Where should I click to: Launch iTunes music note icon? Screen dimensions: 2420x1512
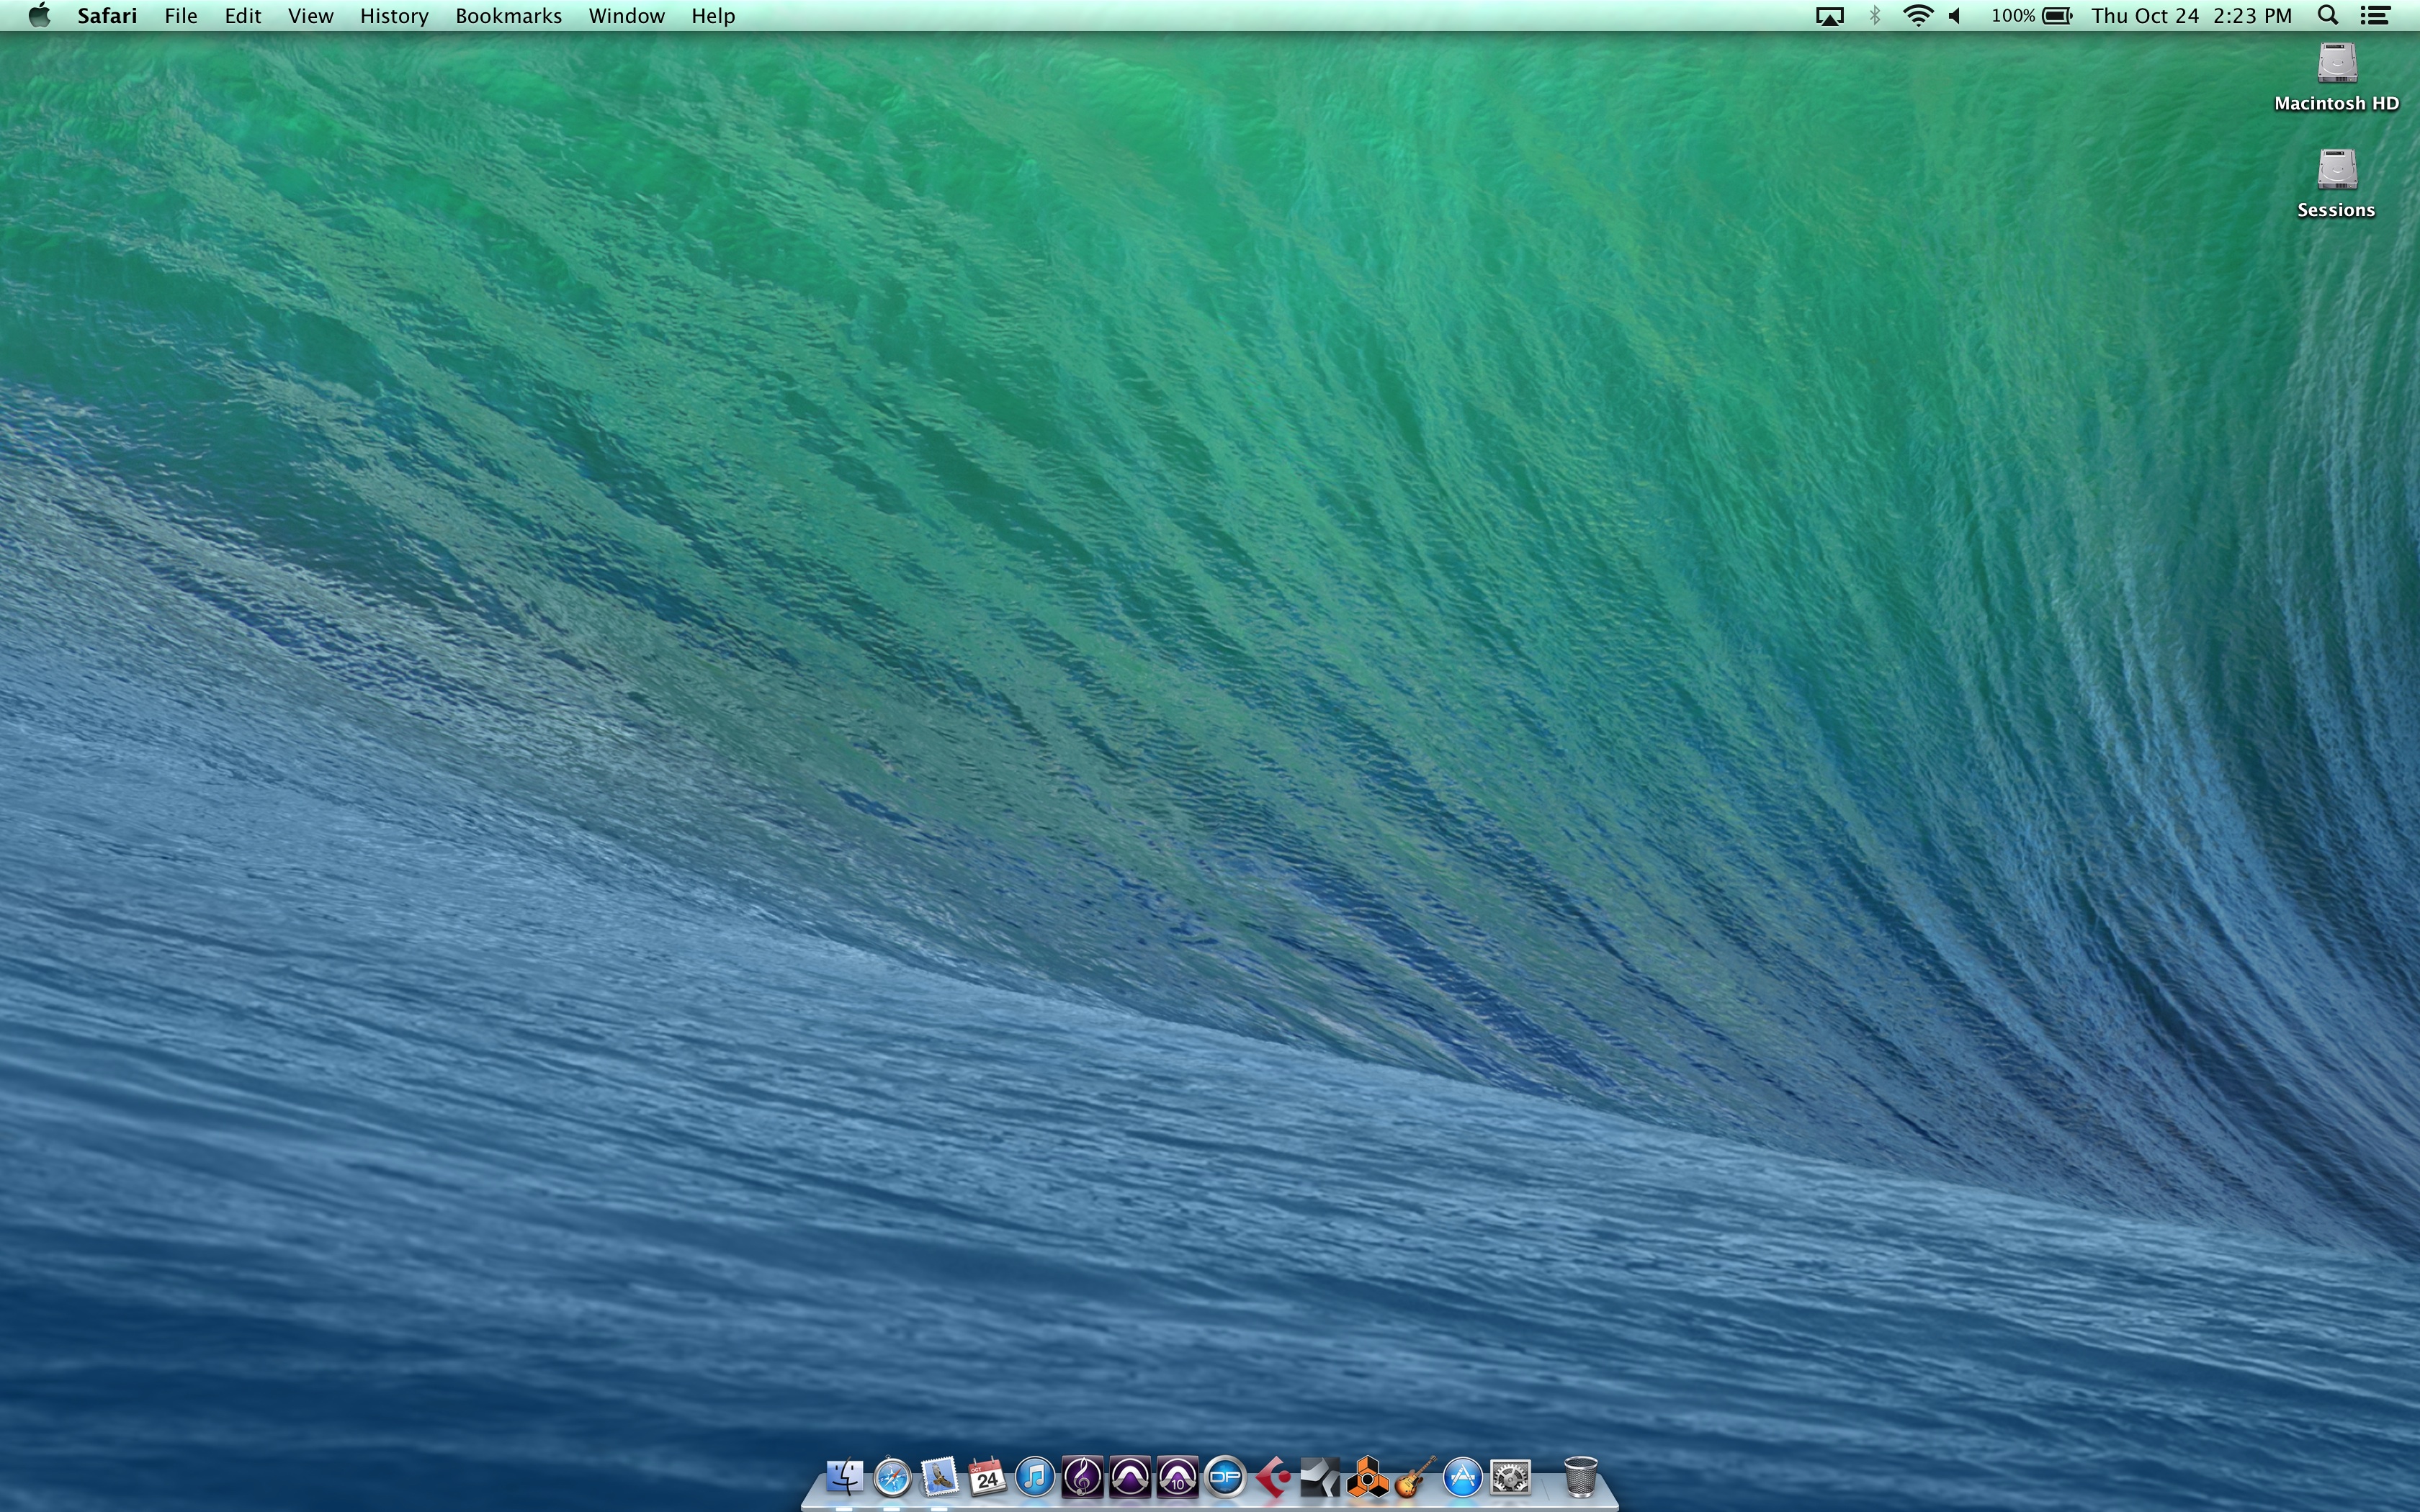(1035, 1476)
